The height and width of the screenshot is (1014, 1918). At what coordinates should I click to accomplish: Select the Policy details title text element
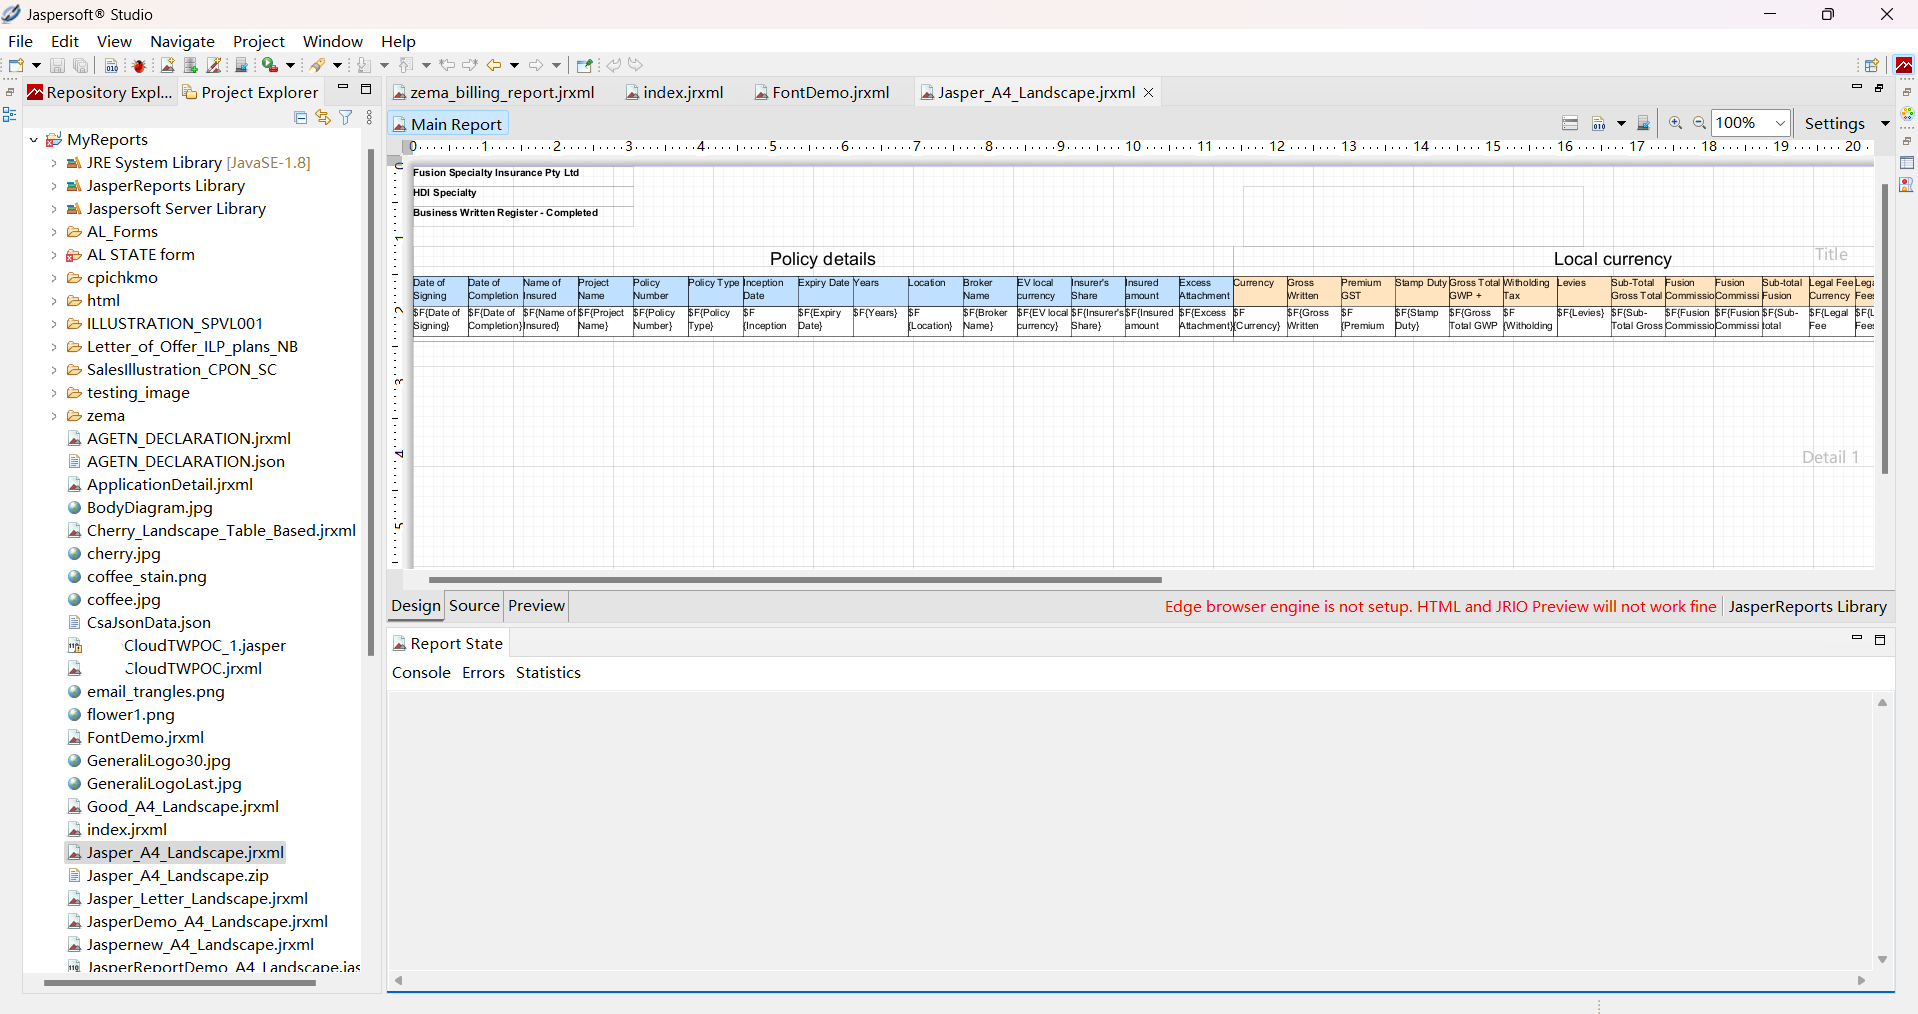pyautogui.click(x=823, y=259)
